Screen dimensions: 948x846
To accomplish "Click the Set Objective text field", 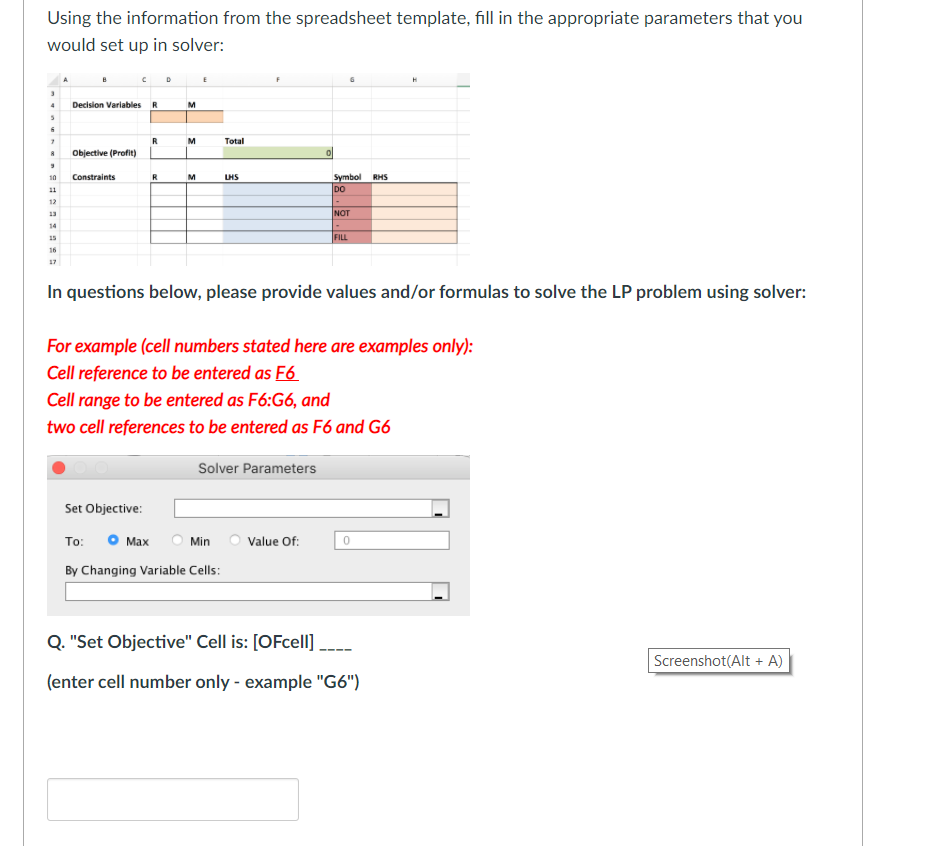I will 305,507.
